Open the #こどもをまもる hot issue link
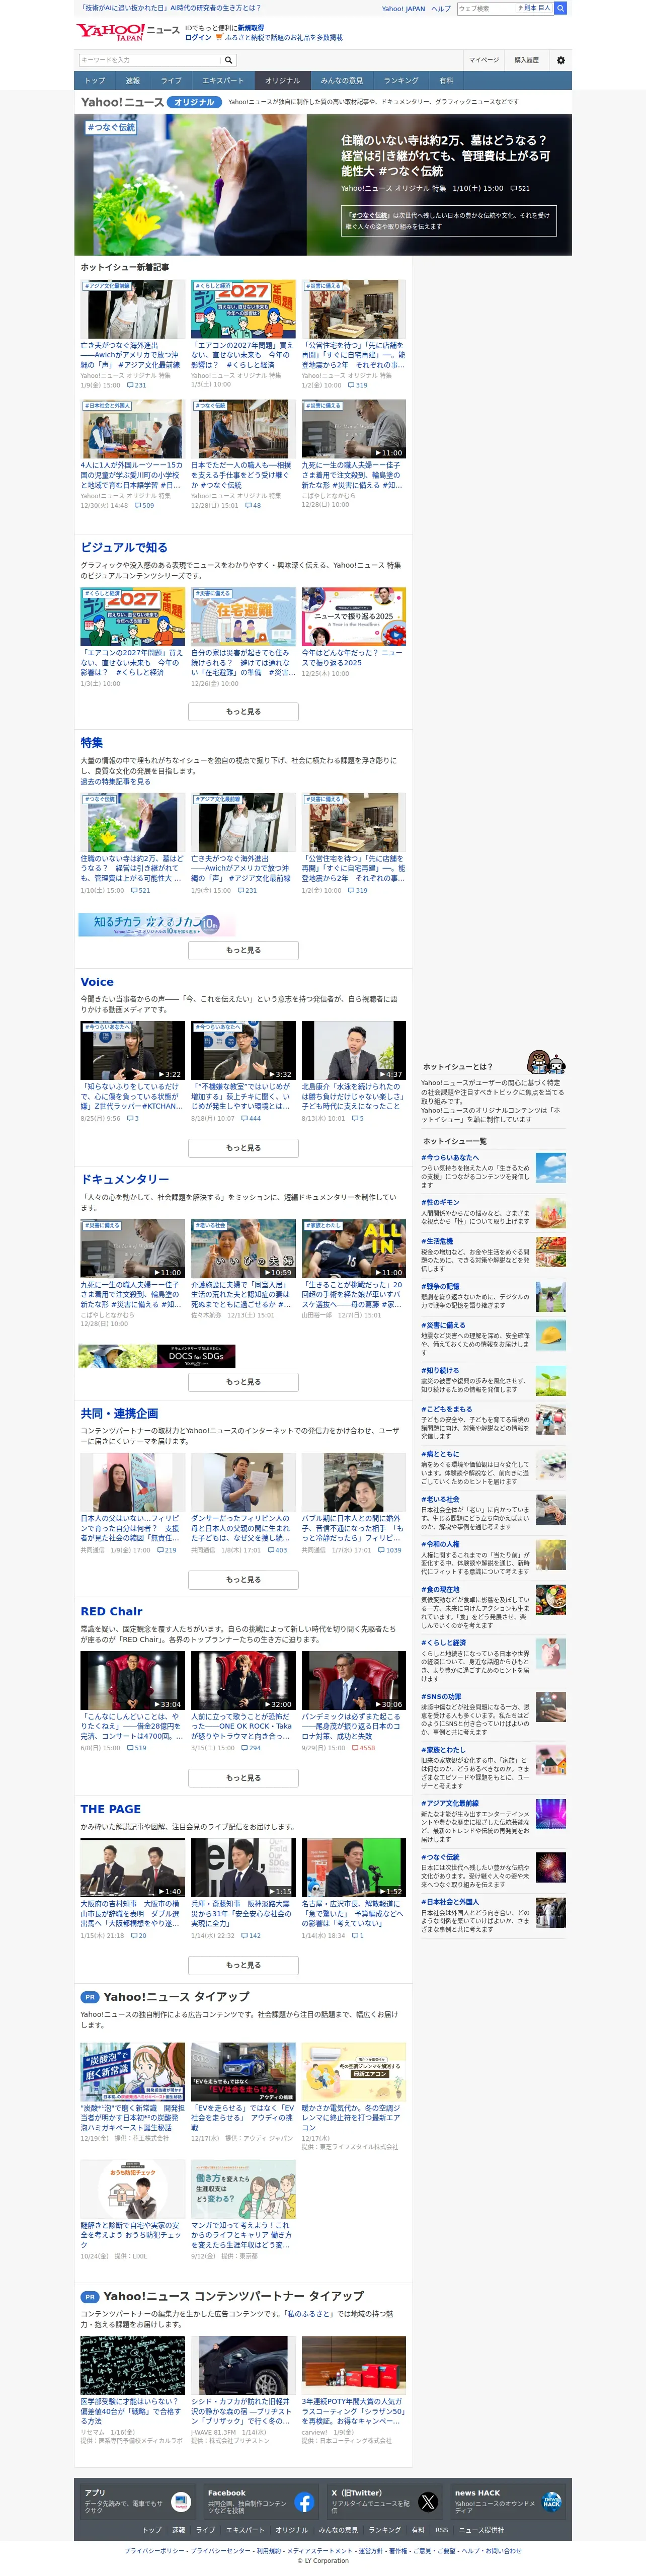 [x=446, y=1409]
